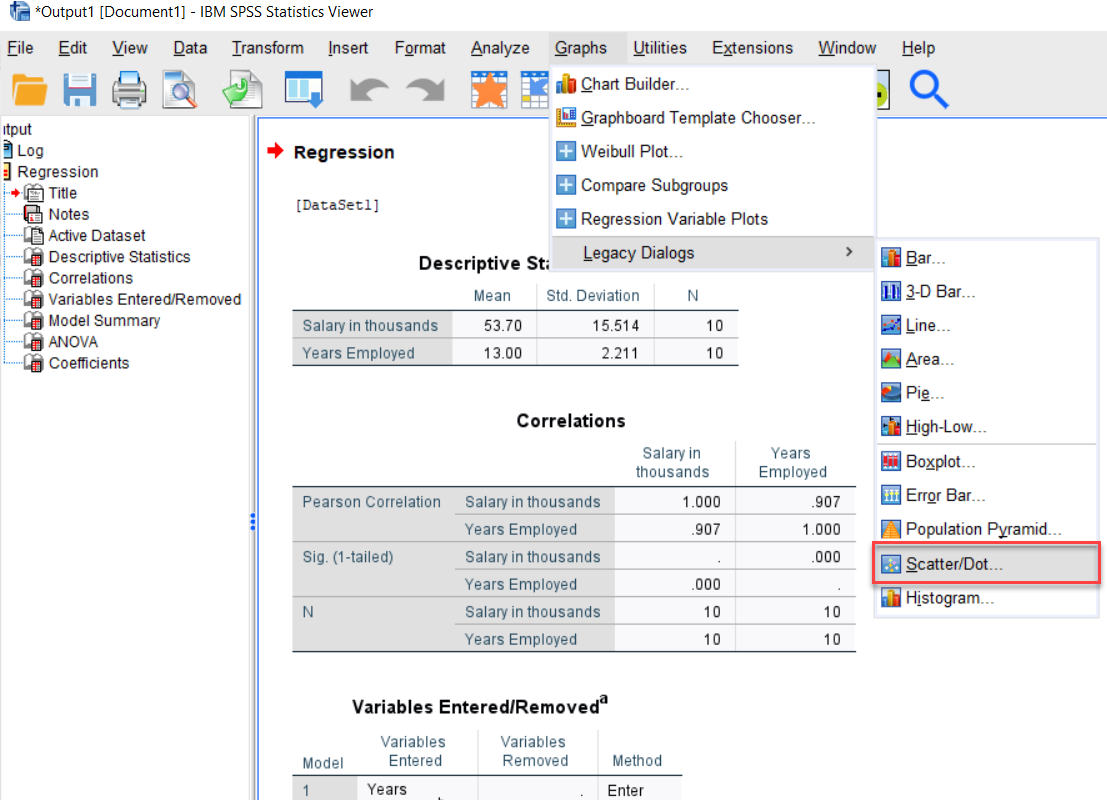
Task: Select Coefficients outline item
Action: coord(88,363)
